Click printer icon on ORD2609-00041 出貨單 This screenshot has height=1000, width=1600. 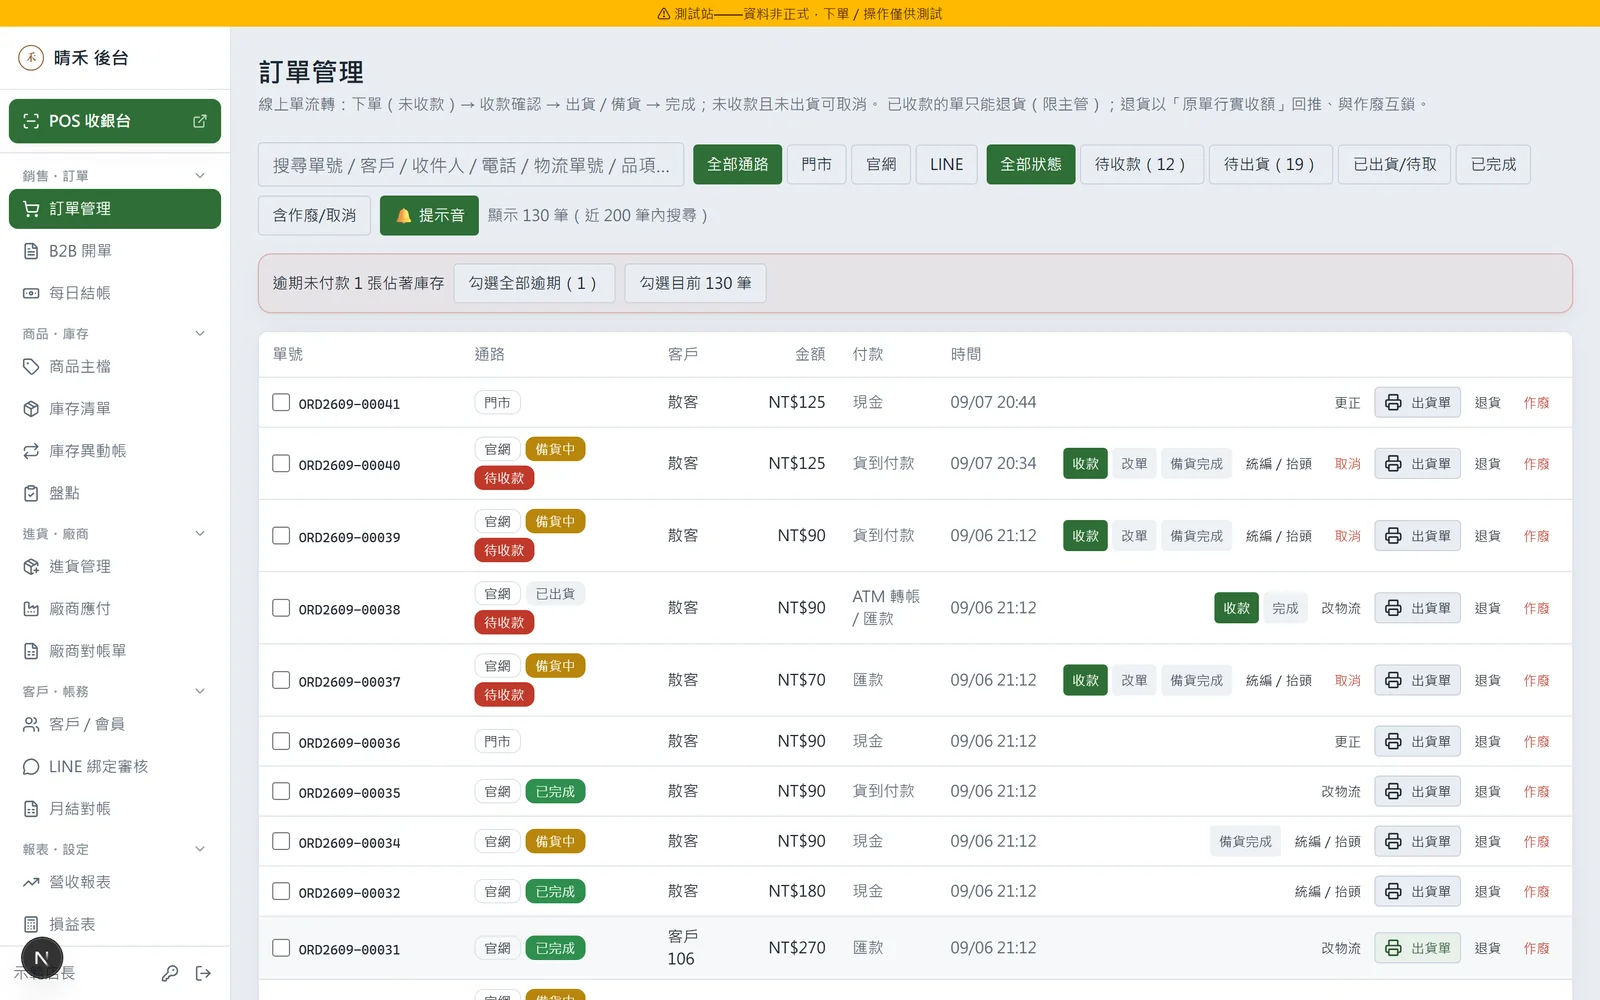[x=1393, y=402]
